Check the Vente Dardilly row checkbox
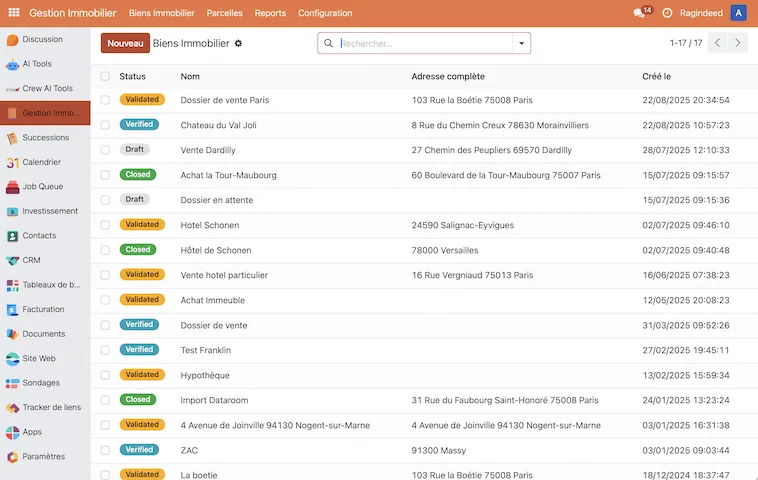Image resolution: width=758 pixels, height=480 pixels. pyautogui.click(x=105, y=150)
